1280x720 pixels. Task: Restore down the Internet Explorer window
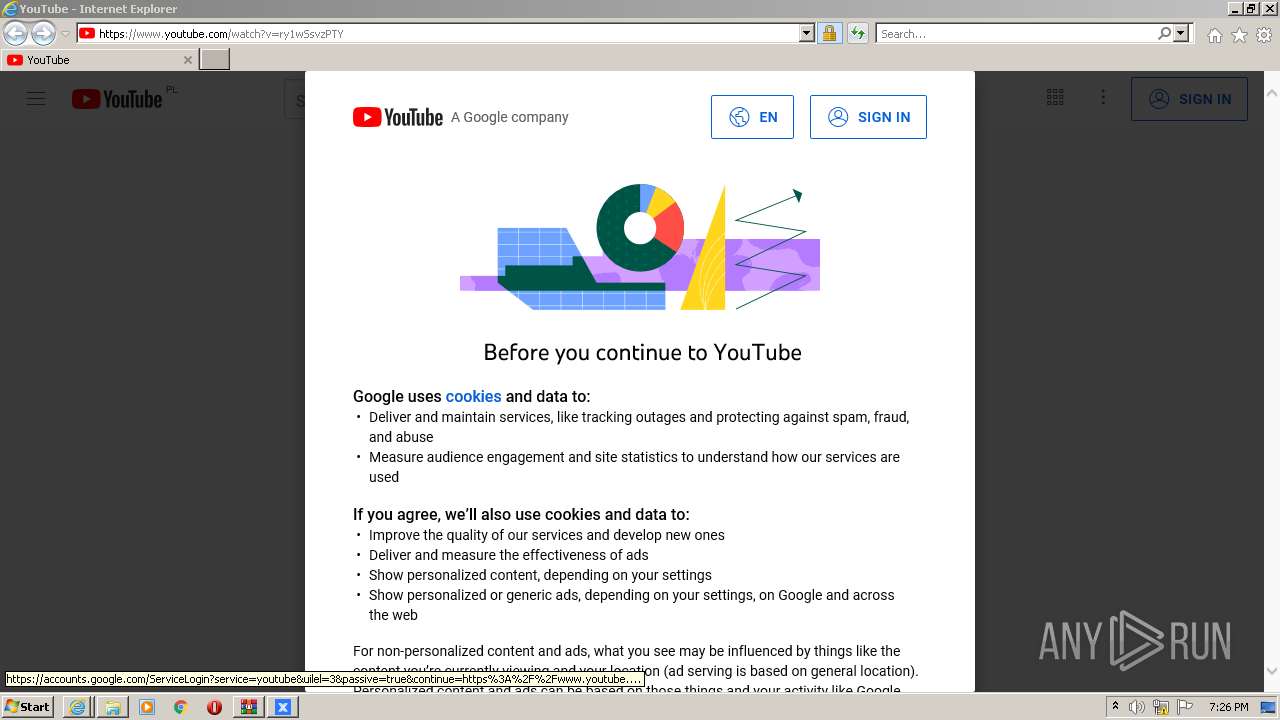coord(1251,8)
